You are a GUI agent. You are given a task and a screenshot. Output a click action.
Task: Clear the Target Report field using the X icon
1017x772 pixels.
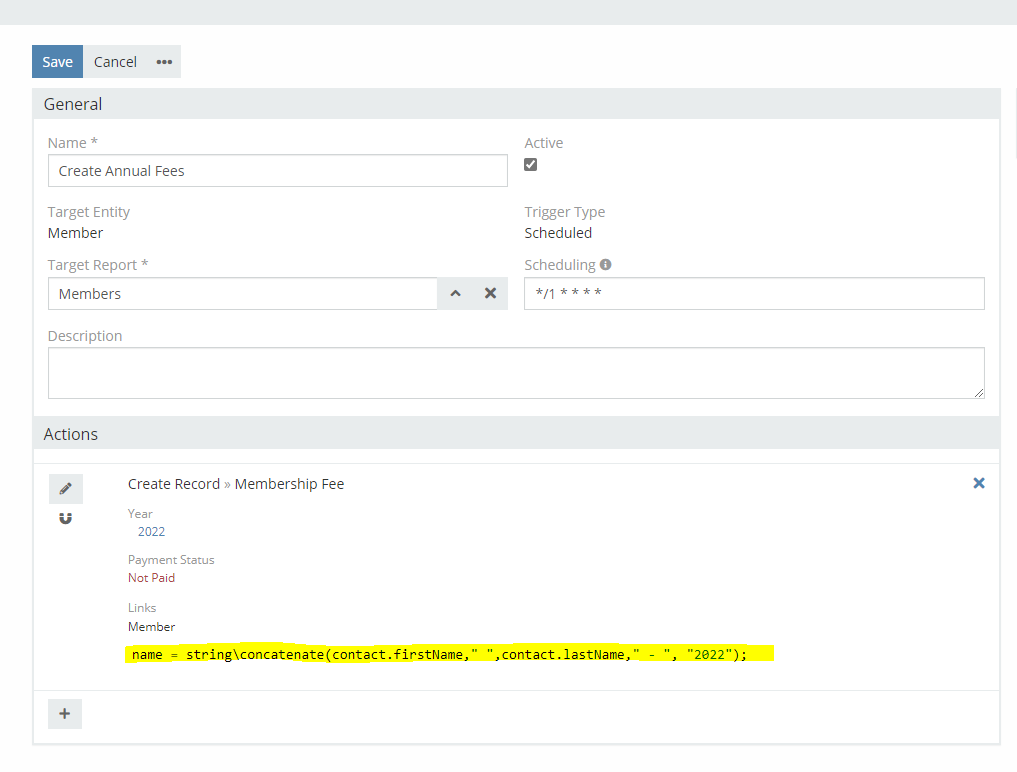click(490, 294)
